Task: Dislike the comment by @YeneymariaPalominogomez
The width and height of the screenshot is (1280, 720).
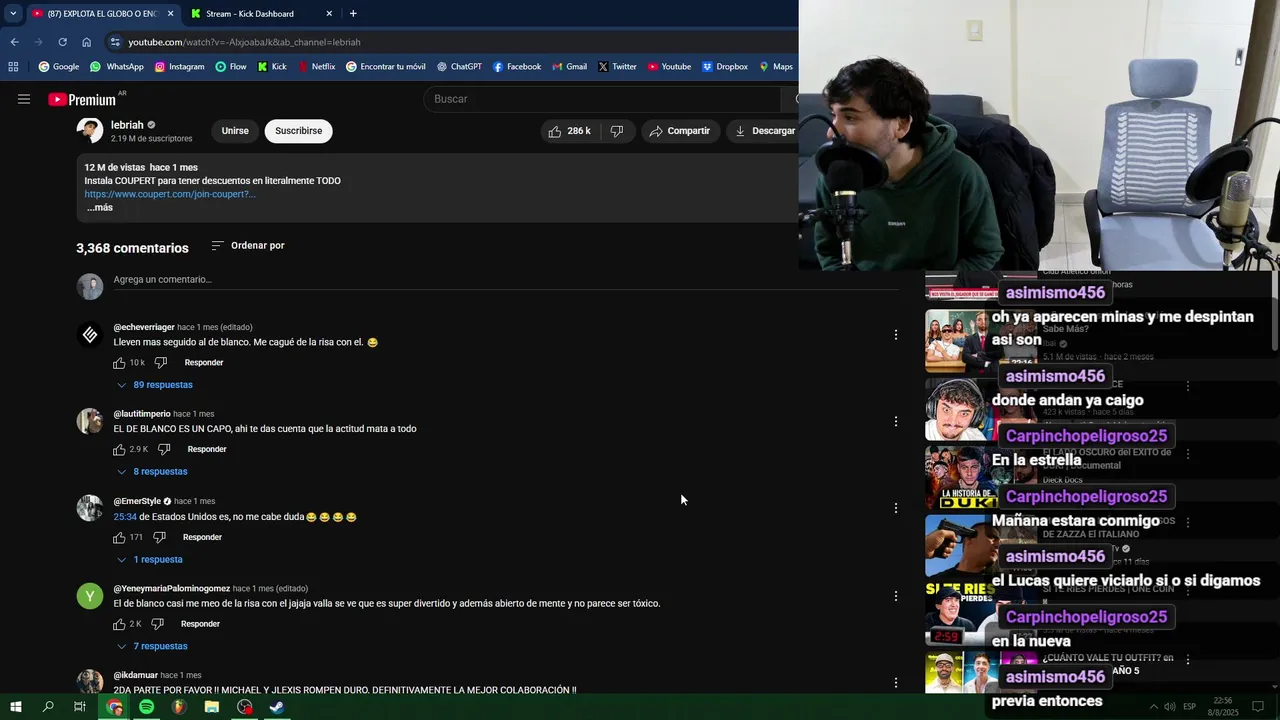Action: 157,625
